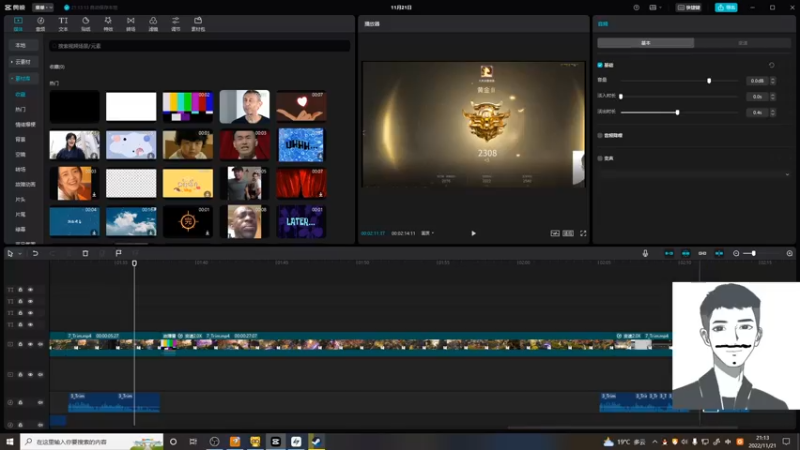Viewport: 800px width, 450px height.
Task: Click the 本地 local button
Action: click(23, 45)
